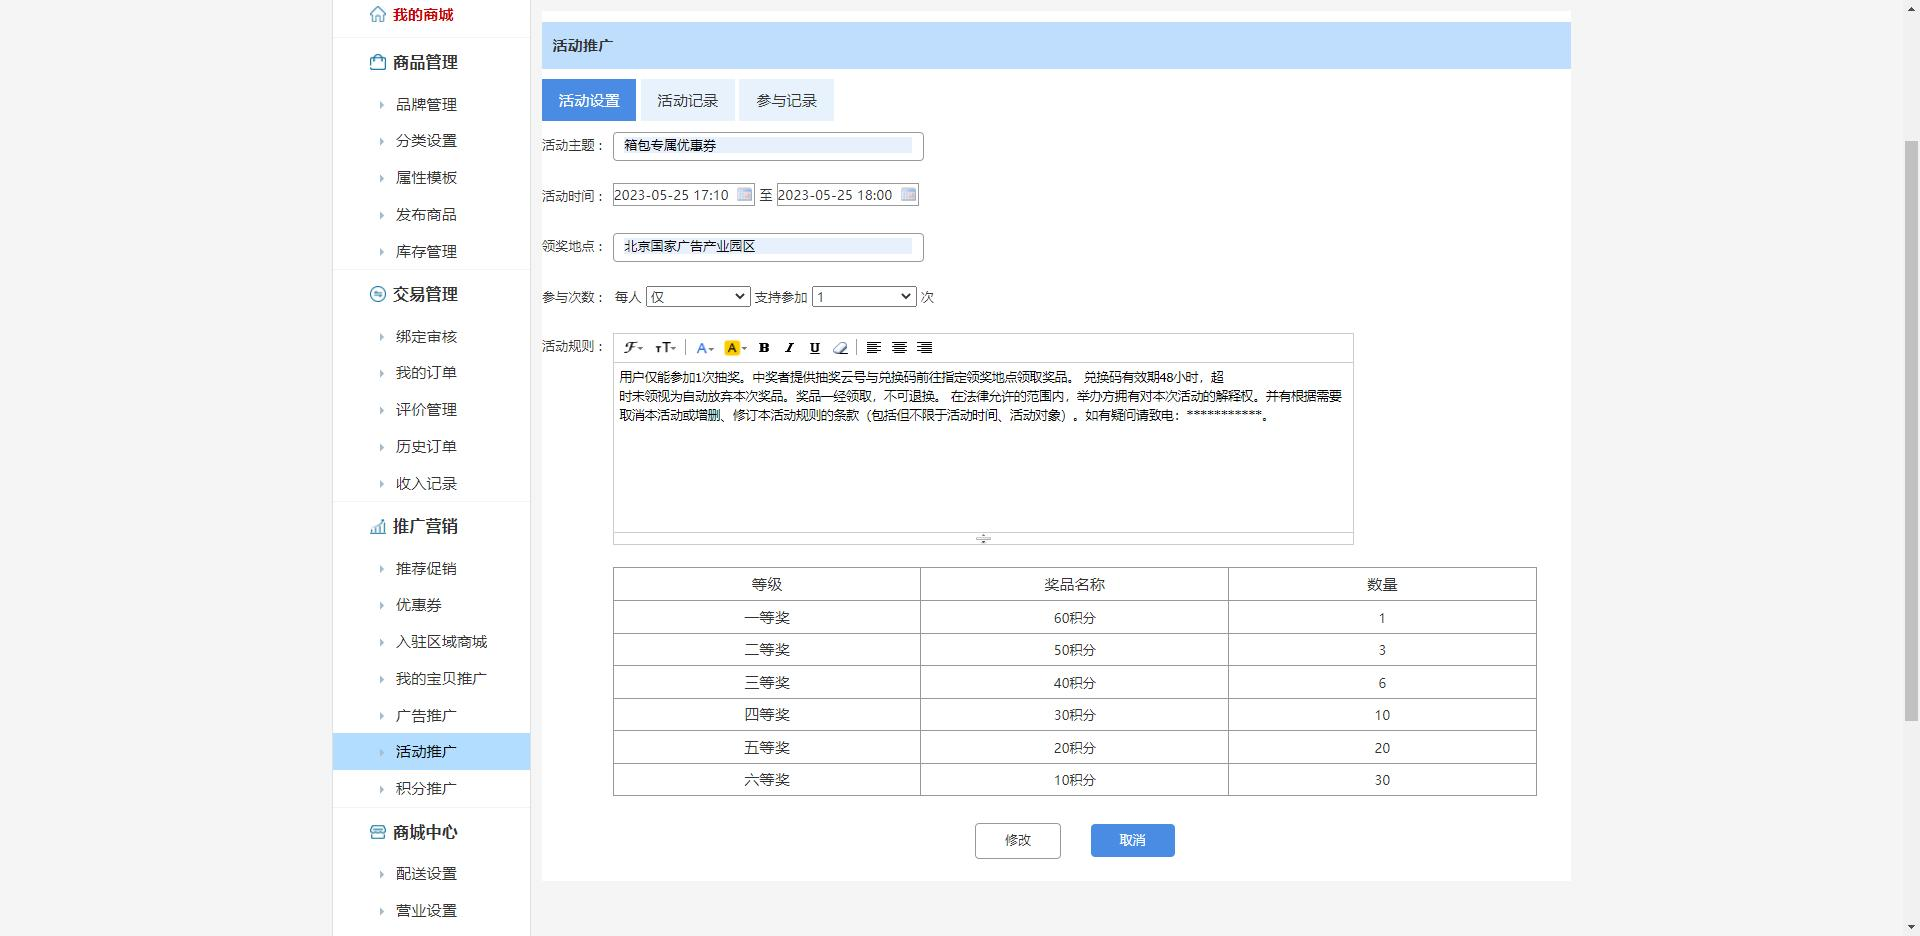This screenshot has width=1920, height=936.
Task: Switch to the 参与记录 tab
Action: [787, 100]
